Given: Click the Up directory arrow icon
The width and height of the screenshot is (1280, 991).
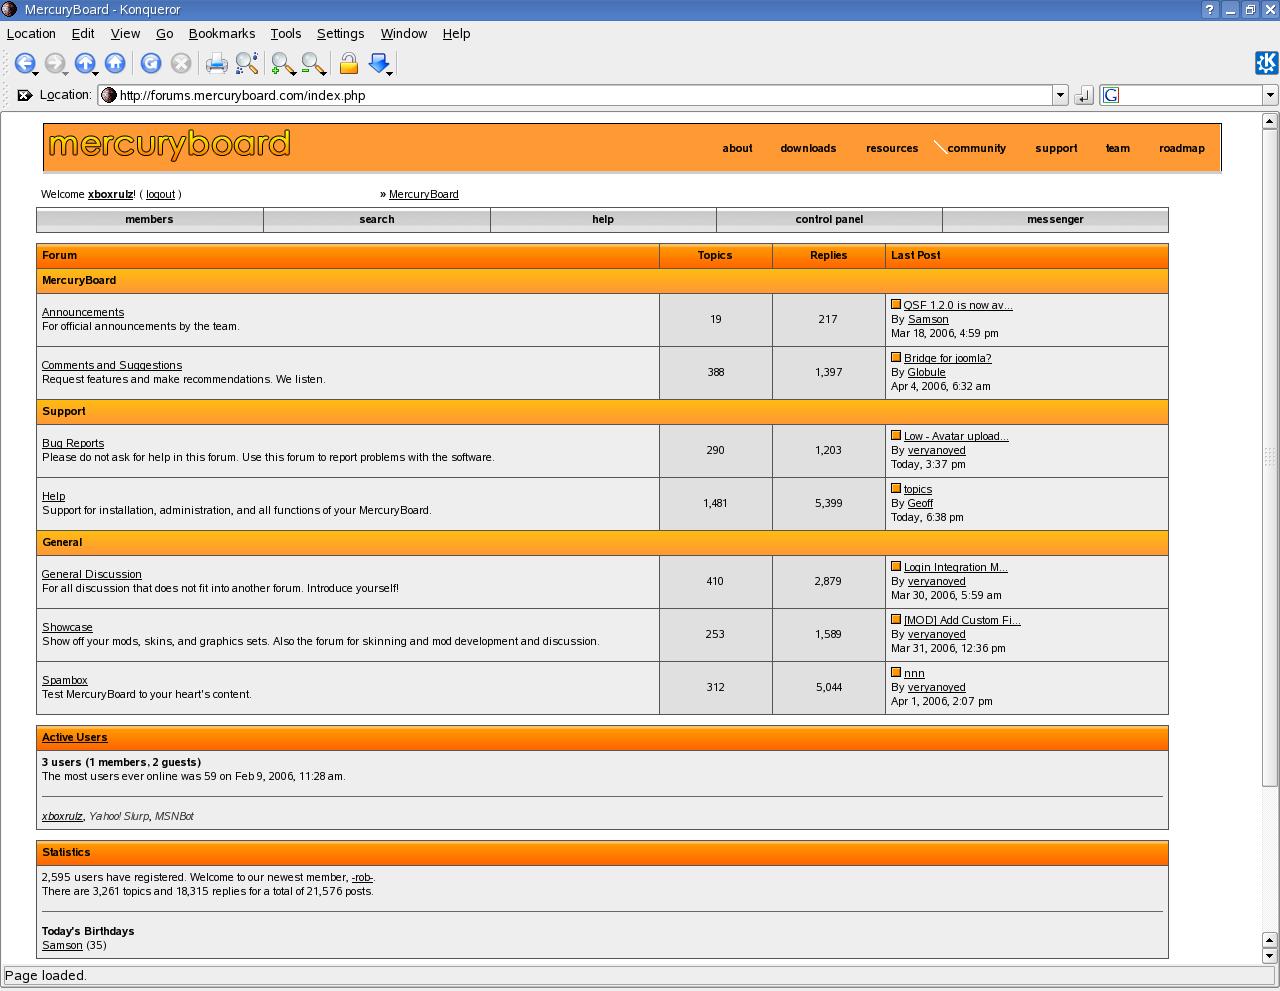Looking at the screenshot, I should 85,64.
